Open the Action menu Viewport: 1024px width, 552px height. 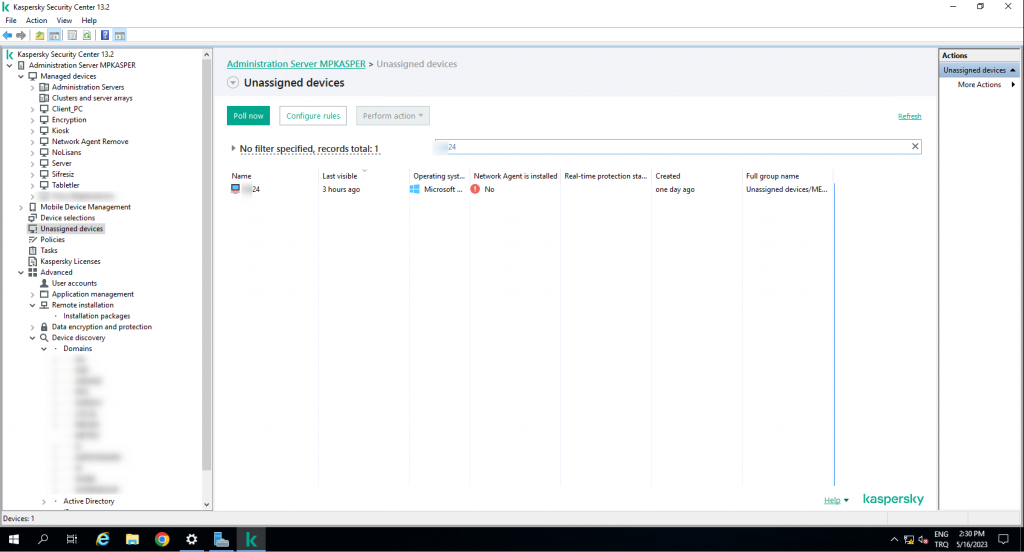click(36, 20)
